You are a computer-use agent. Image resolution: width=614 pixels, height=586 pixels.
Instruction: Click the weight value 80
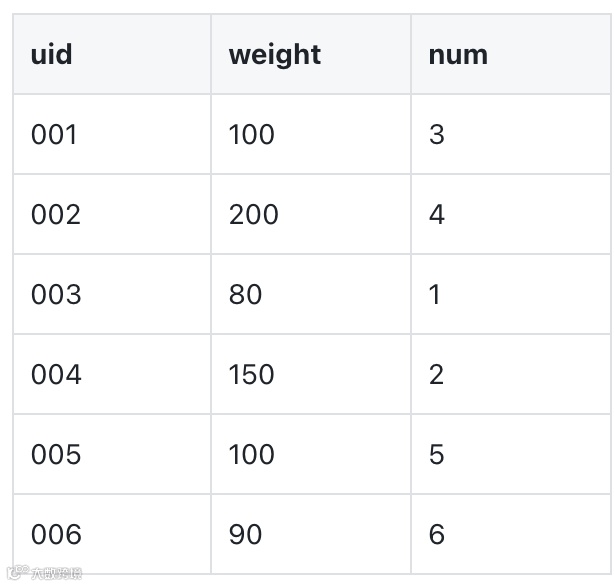(x=245, y=294)
